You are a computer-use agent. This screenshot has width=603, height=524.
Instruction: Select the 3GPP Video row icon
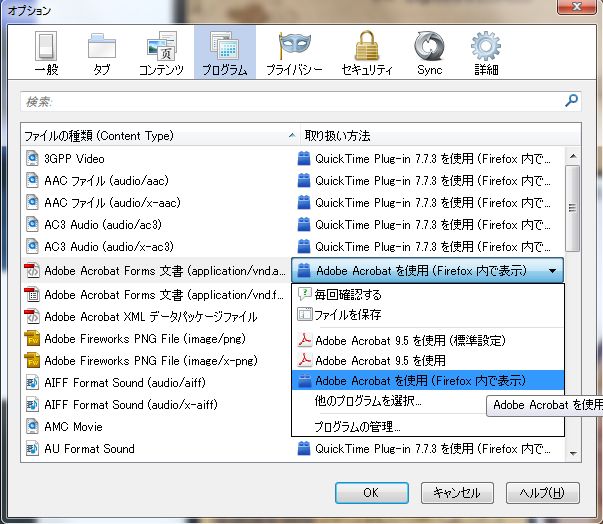32,158
